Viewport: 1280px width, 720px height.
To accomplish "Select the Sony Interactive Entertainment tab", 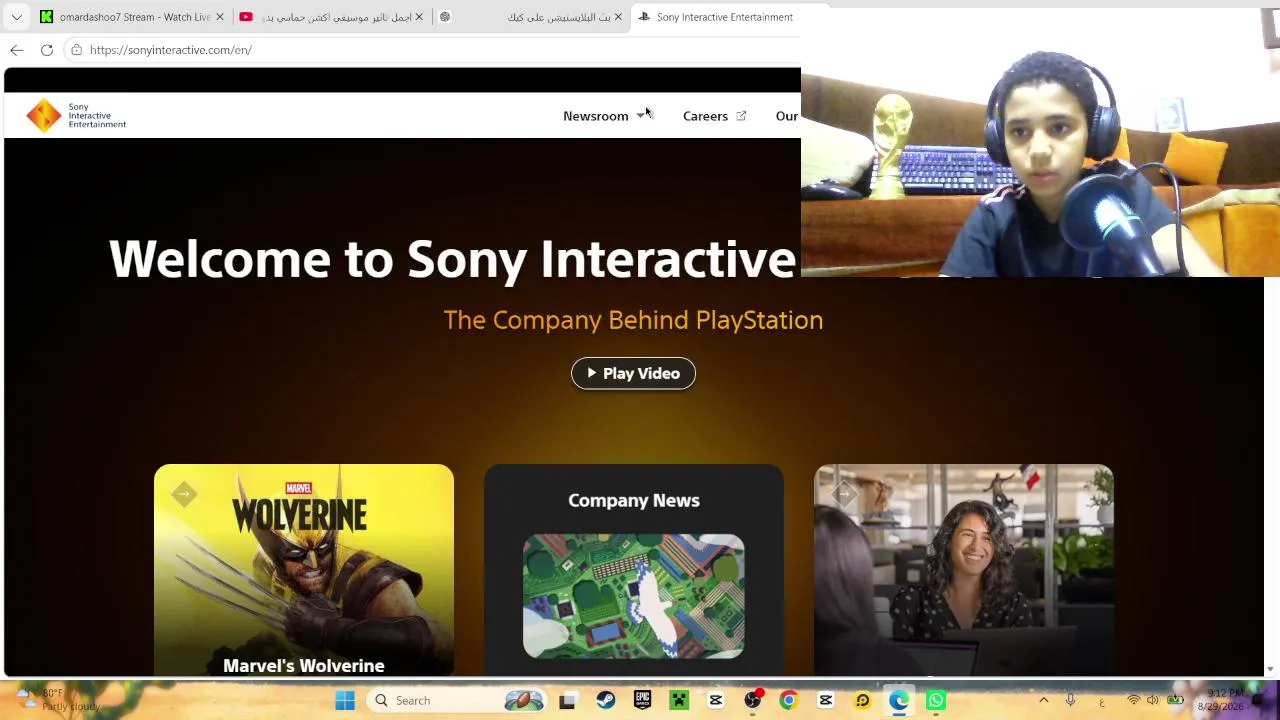I will point(717,17).
